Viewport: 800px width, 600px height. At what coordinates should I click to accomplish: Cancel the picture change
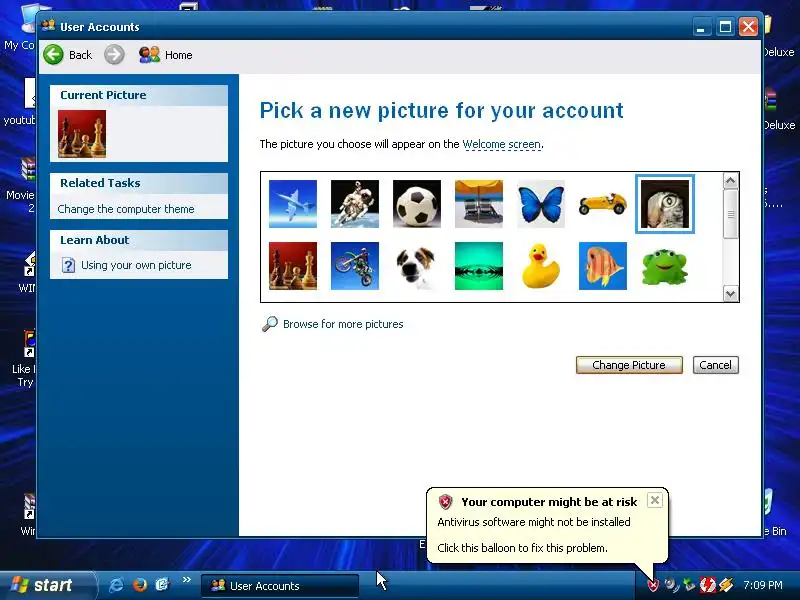click(715, 365)
